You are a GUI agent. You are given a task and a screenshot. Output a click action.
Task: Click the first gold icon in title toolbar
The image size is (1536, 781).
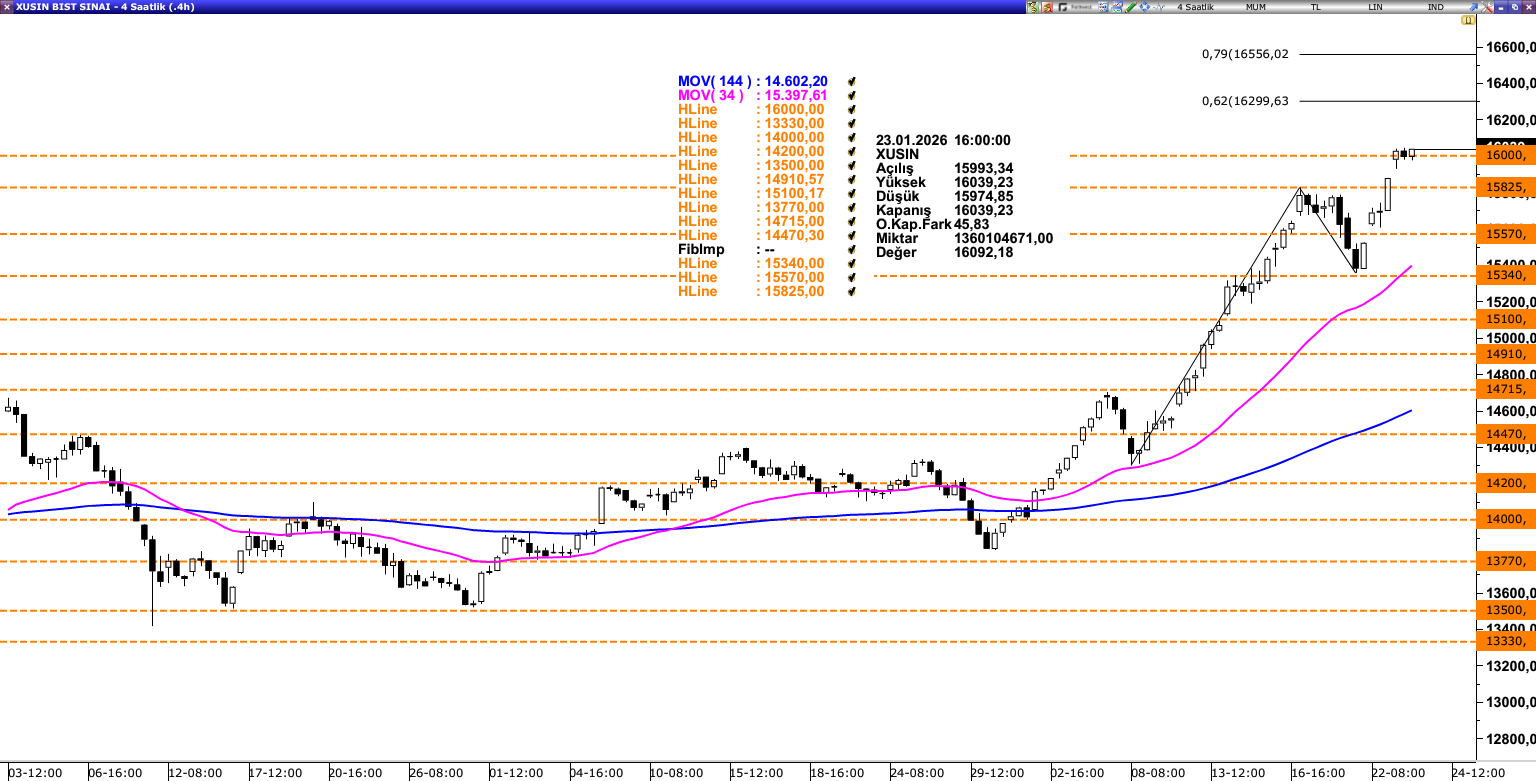coord(1033,7)
